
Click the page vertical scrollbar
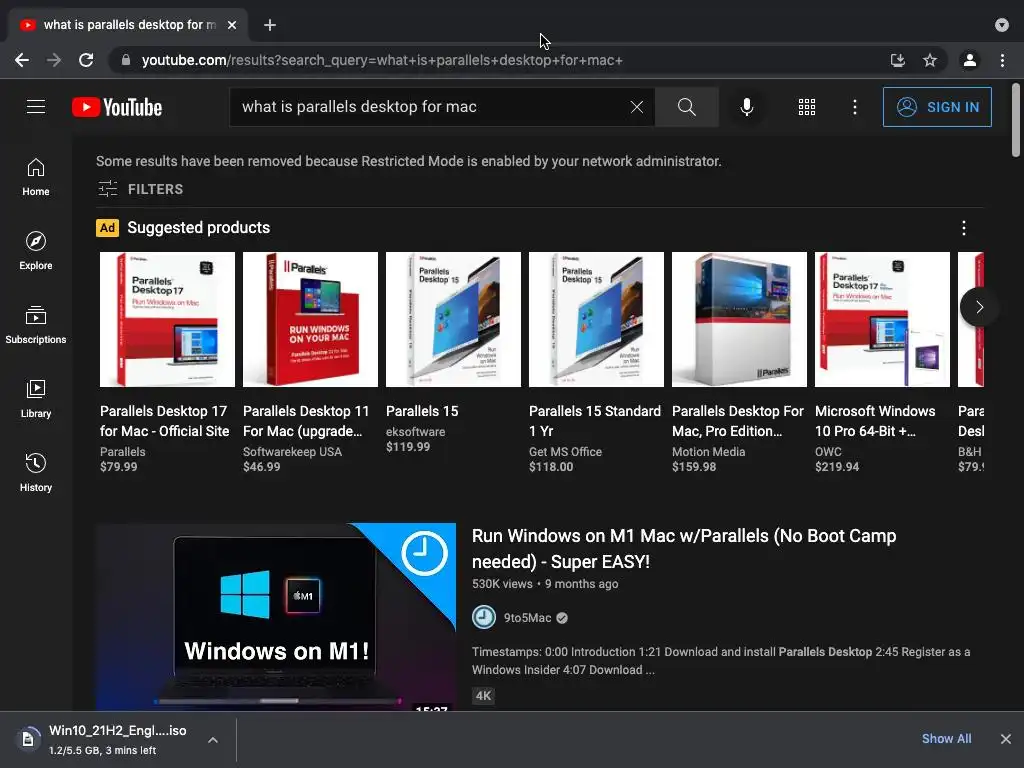click(1016, 121)
